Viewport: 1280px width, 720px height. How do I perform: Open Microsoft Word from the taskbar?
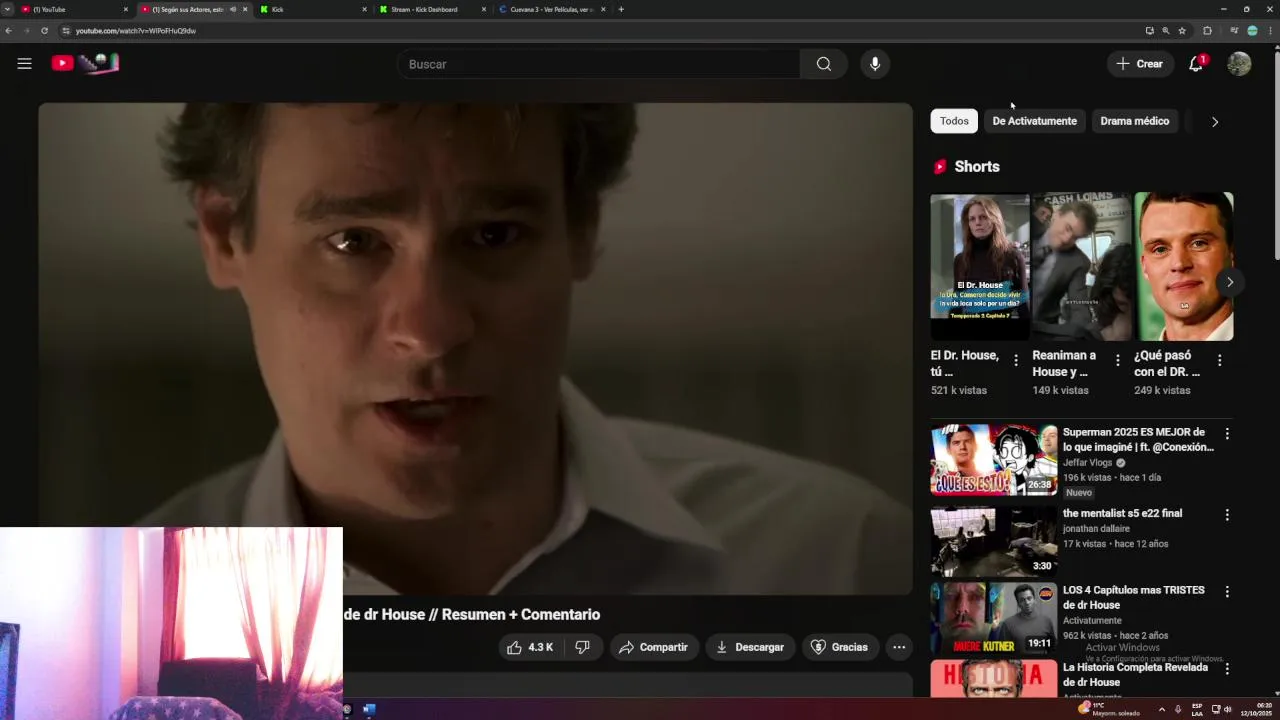coord(369,709)
